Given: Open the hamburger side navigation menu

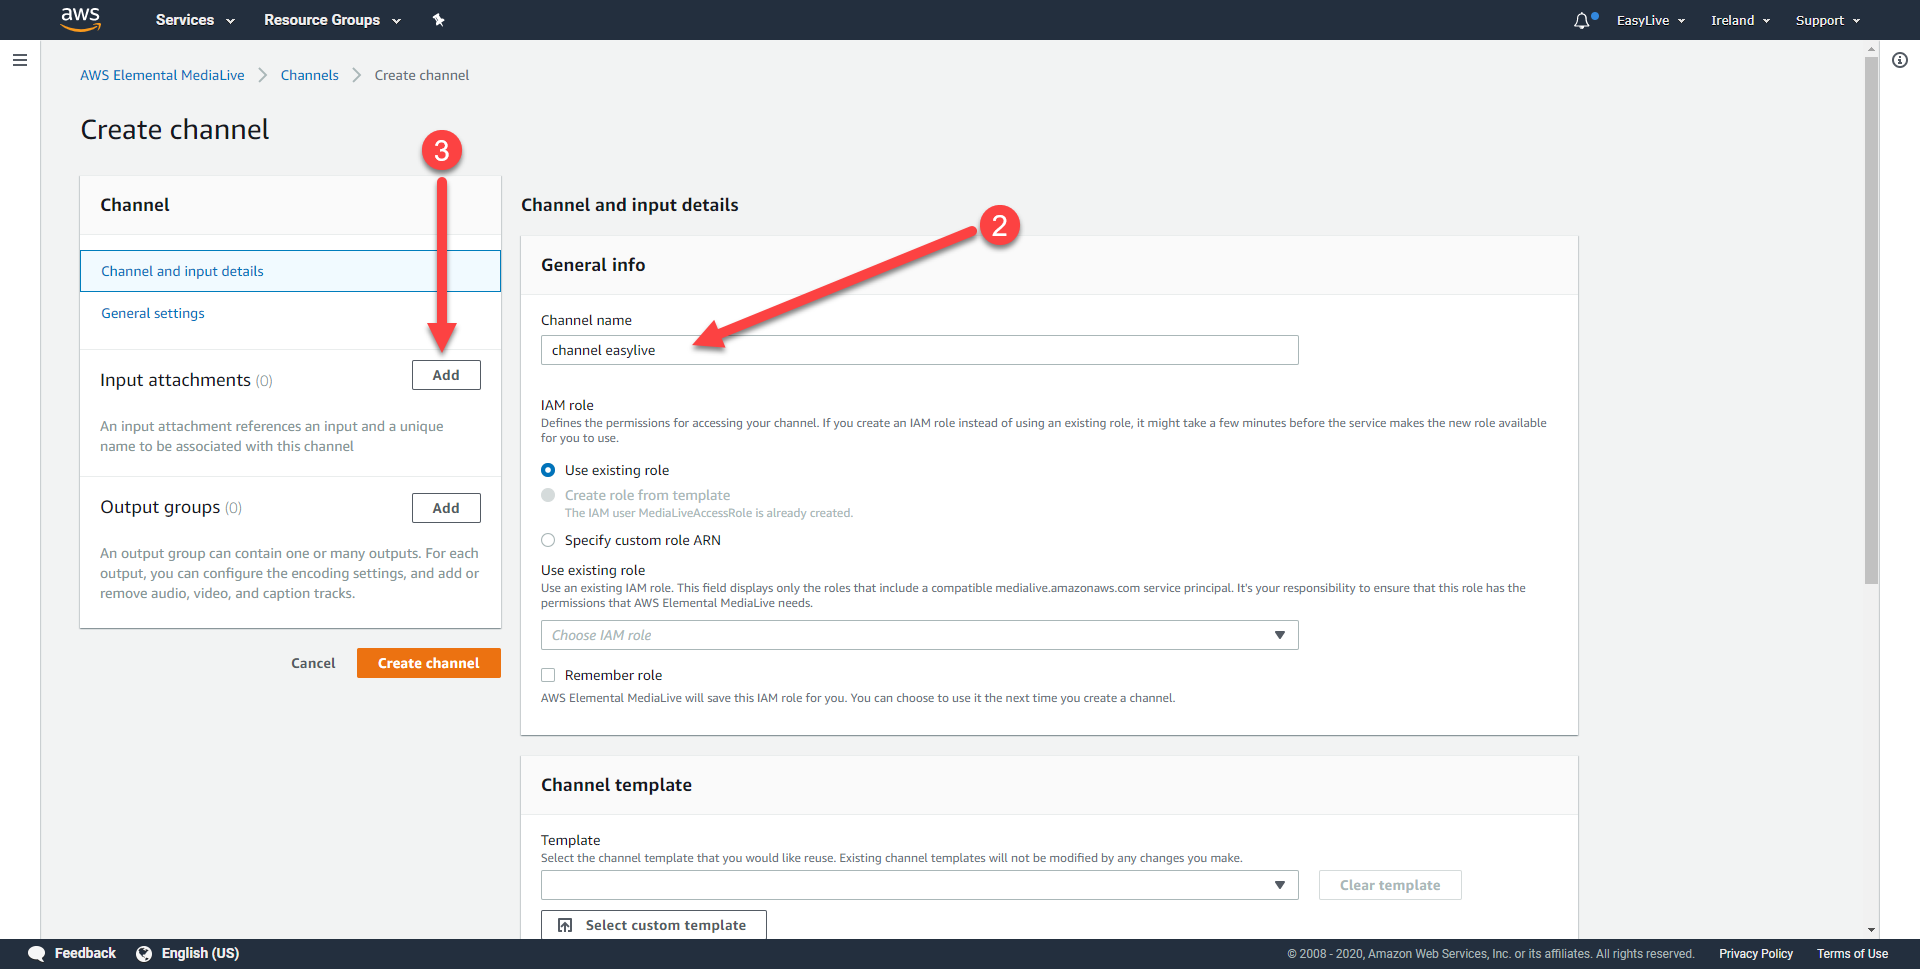Looking at the screenshot, I should (x=19, y=60).
